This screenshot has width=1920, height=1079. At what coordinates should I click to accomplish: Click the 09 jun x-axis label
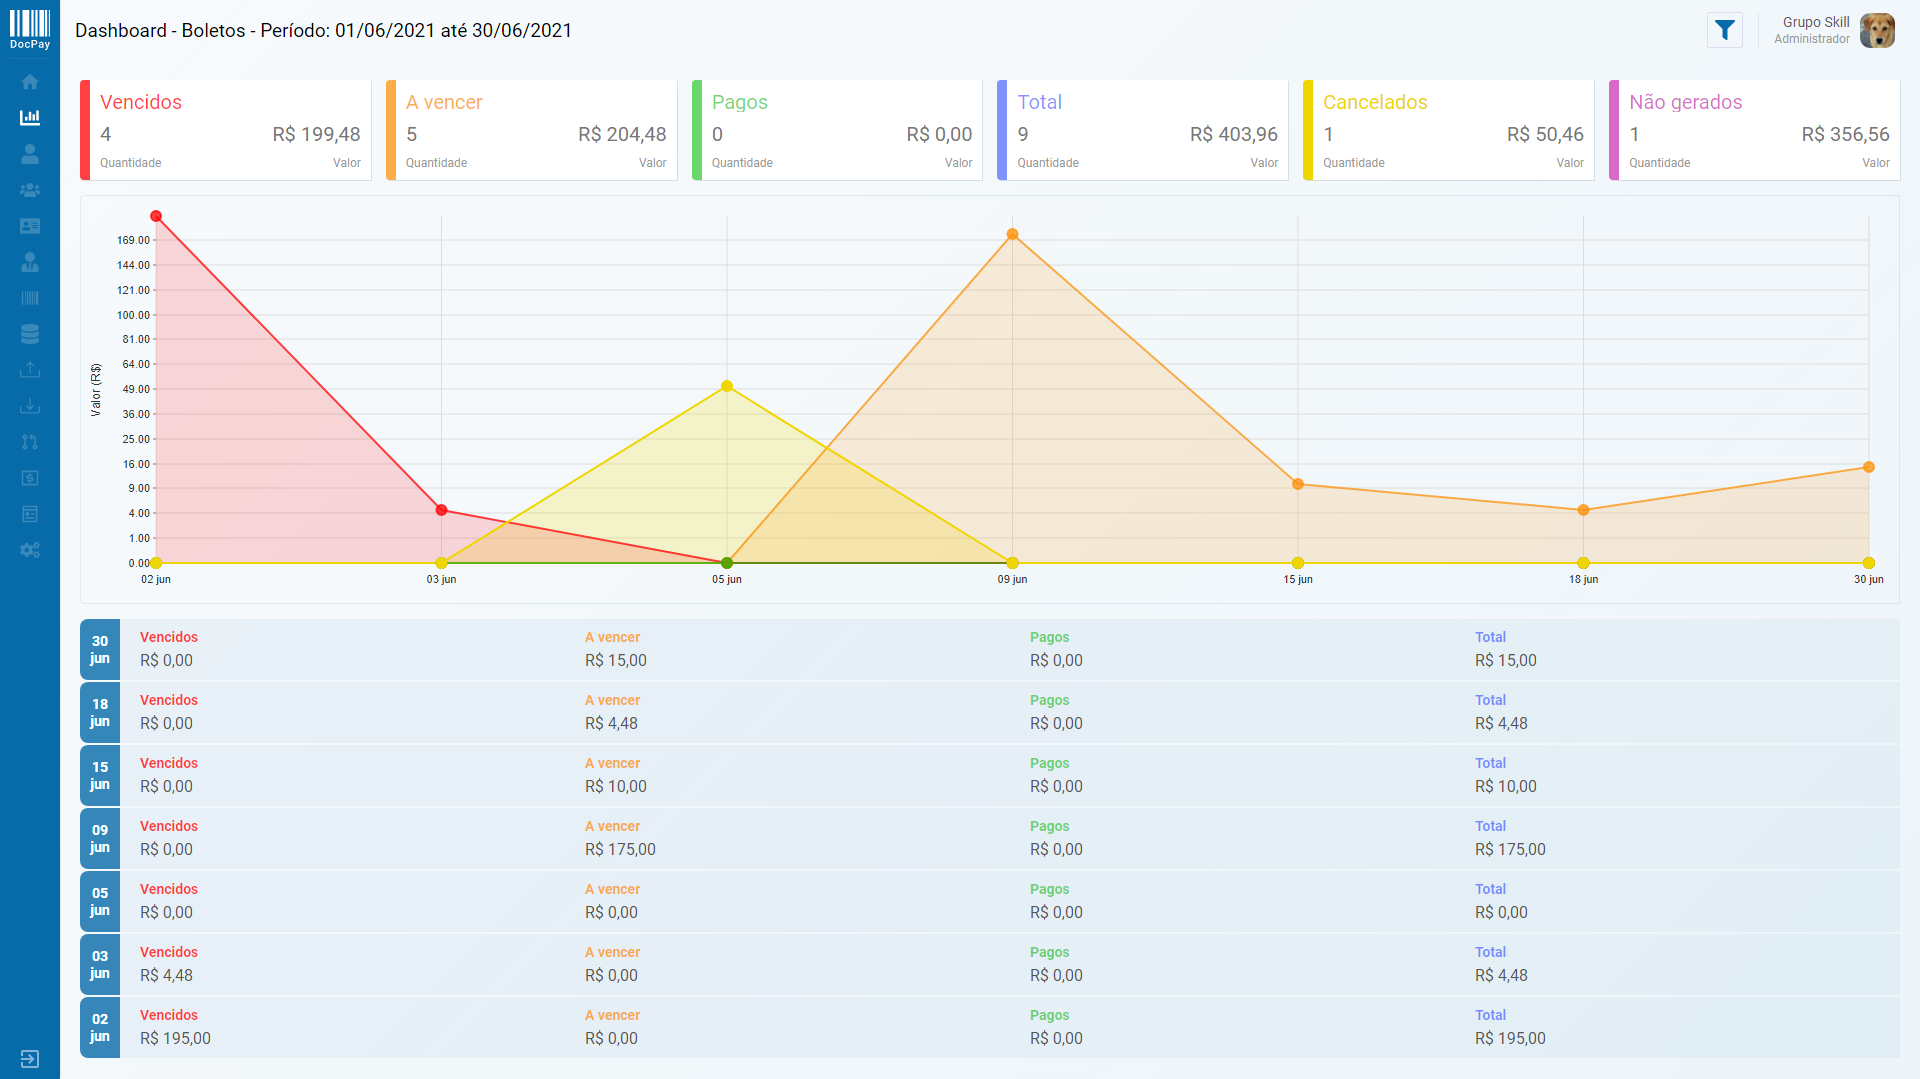click(1012, 580)
